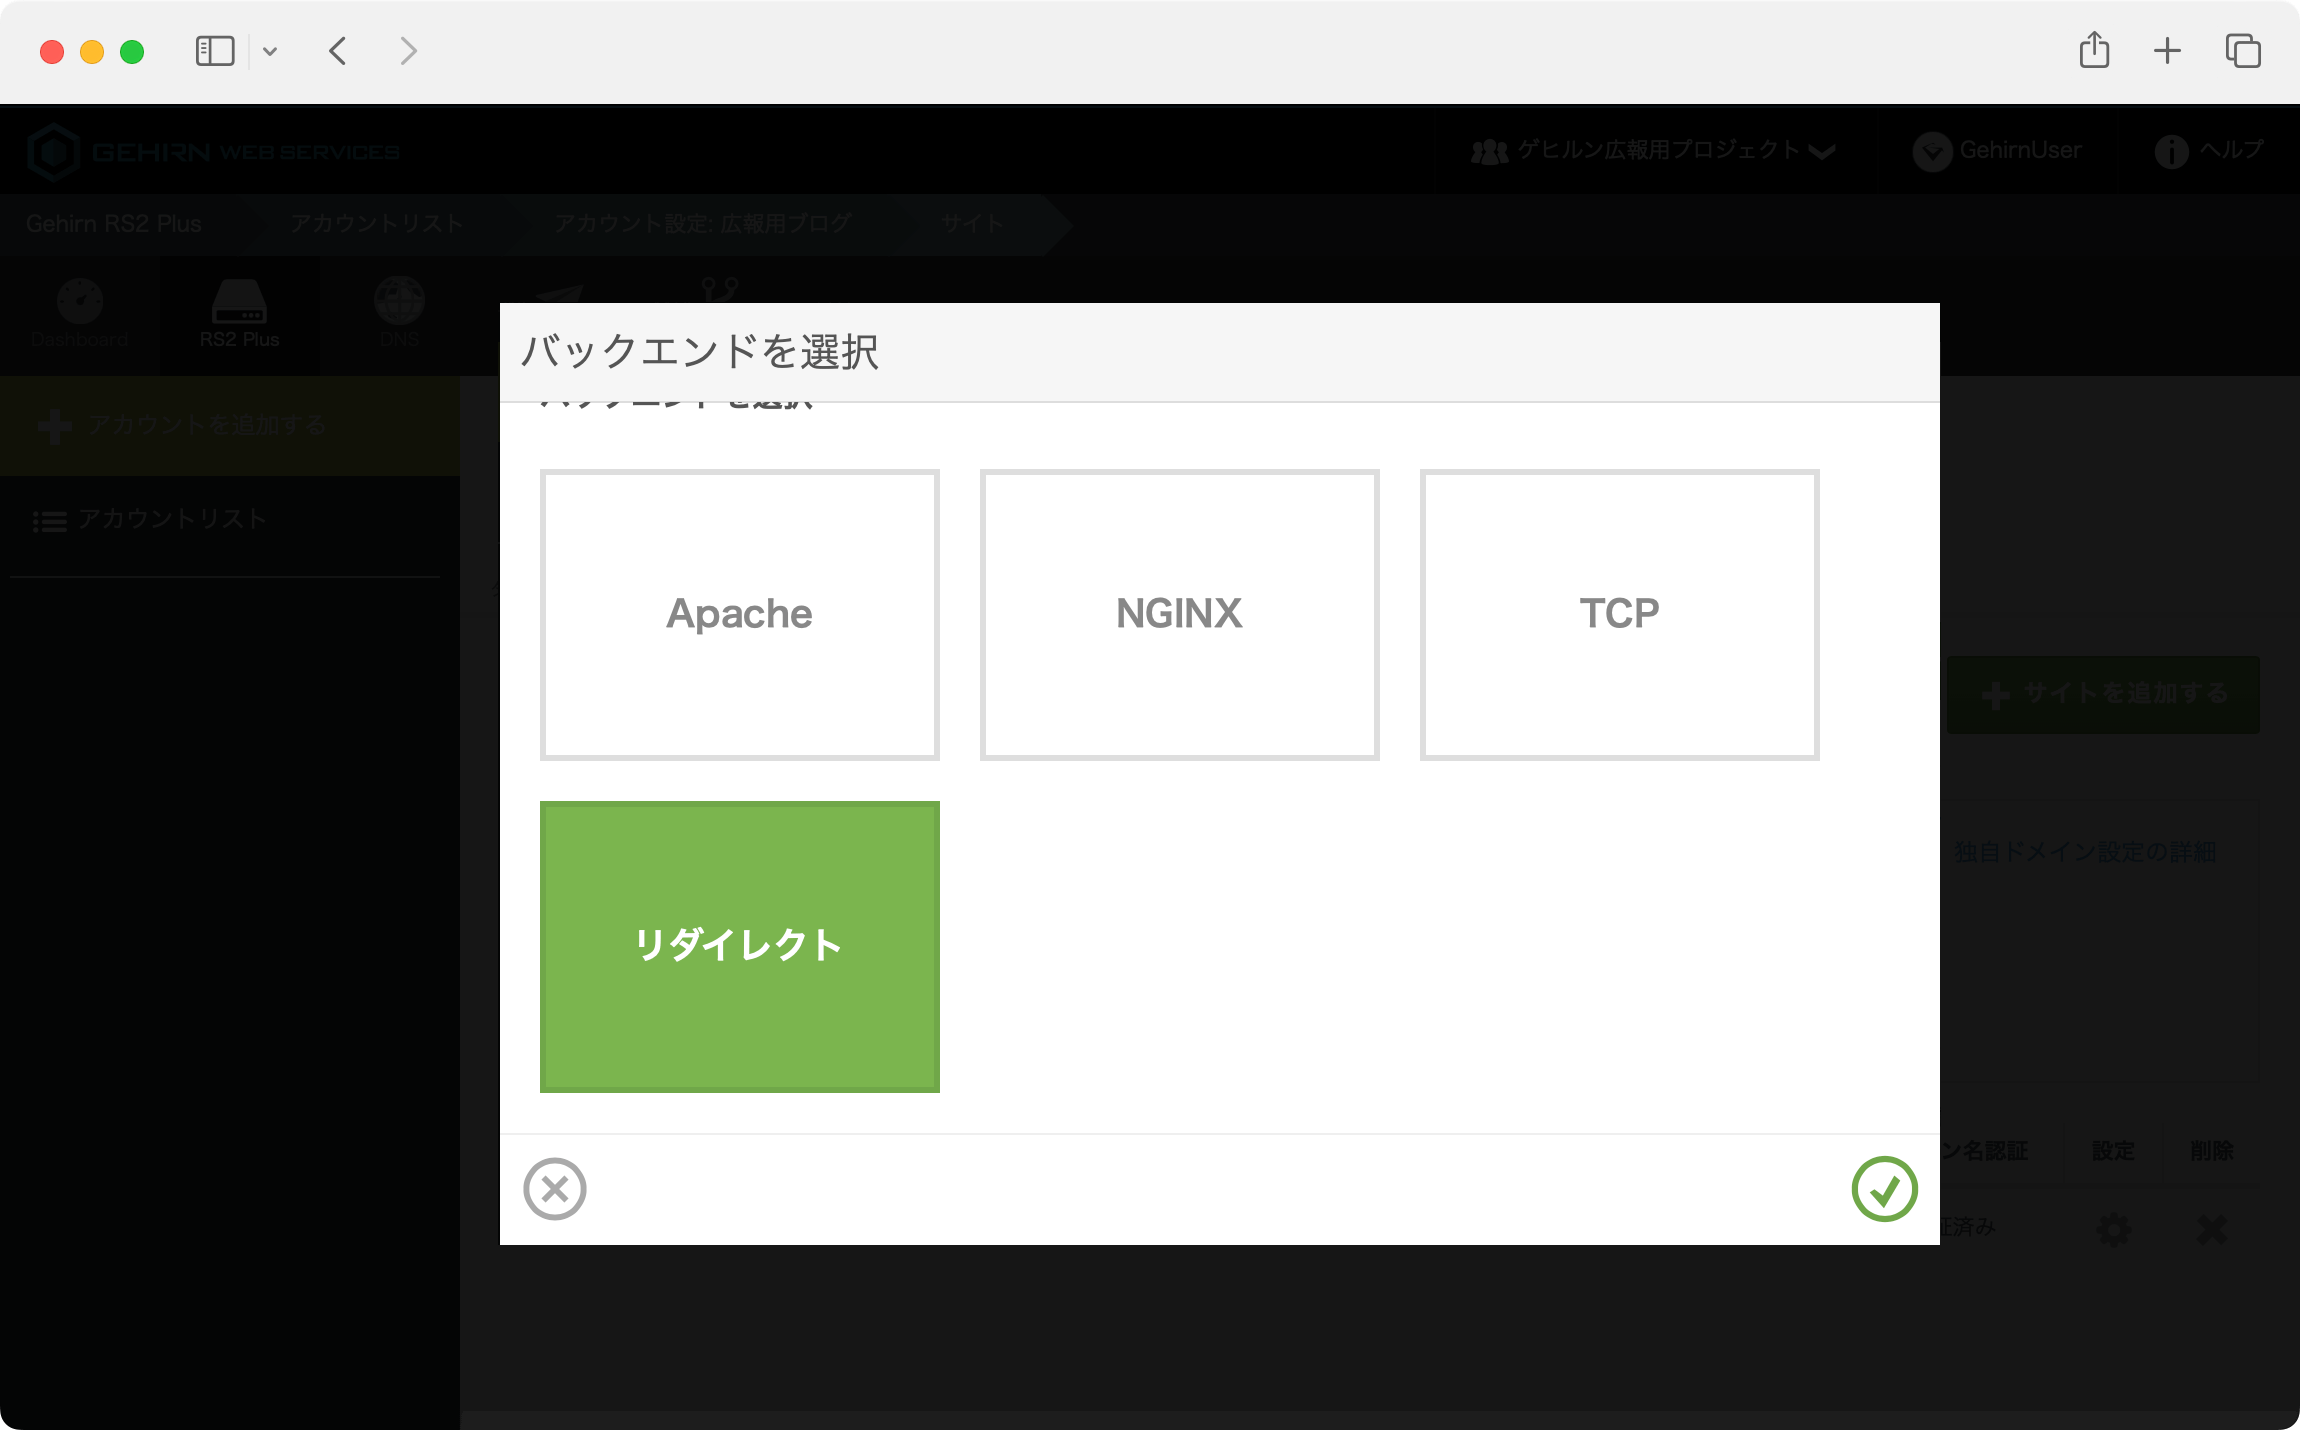Image resolution: width=2300 pixels, height=1430 pixels.
Task: Delete the site using the X icon
Action: (2212, 1228)
